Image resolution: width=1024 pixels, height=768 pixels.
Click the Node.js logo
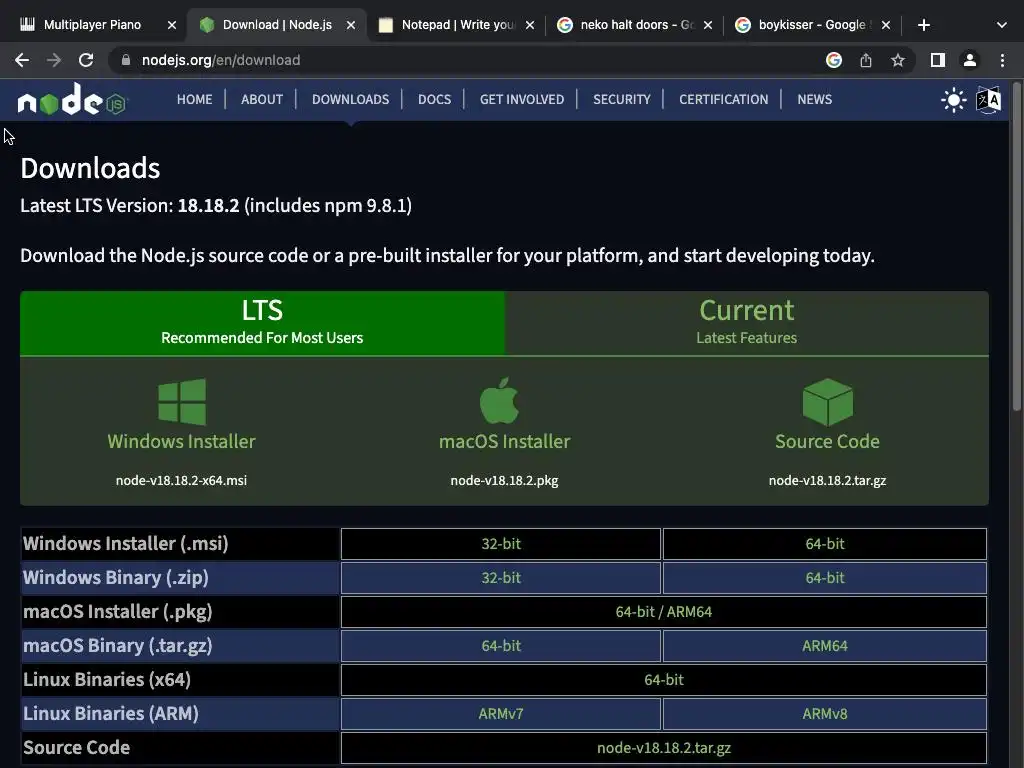tap(72, 100)
